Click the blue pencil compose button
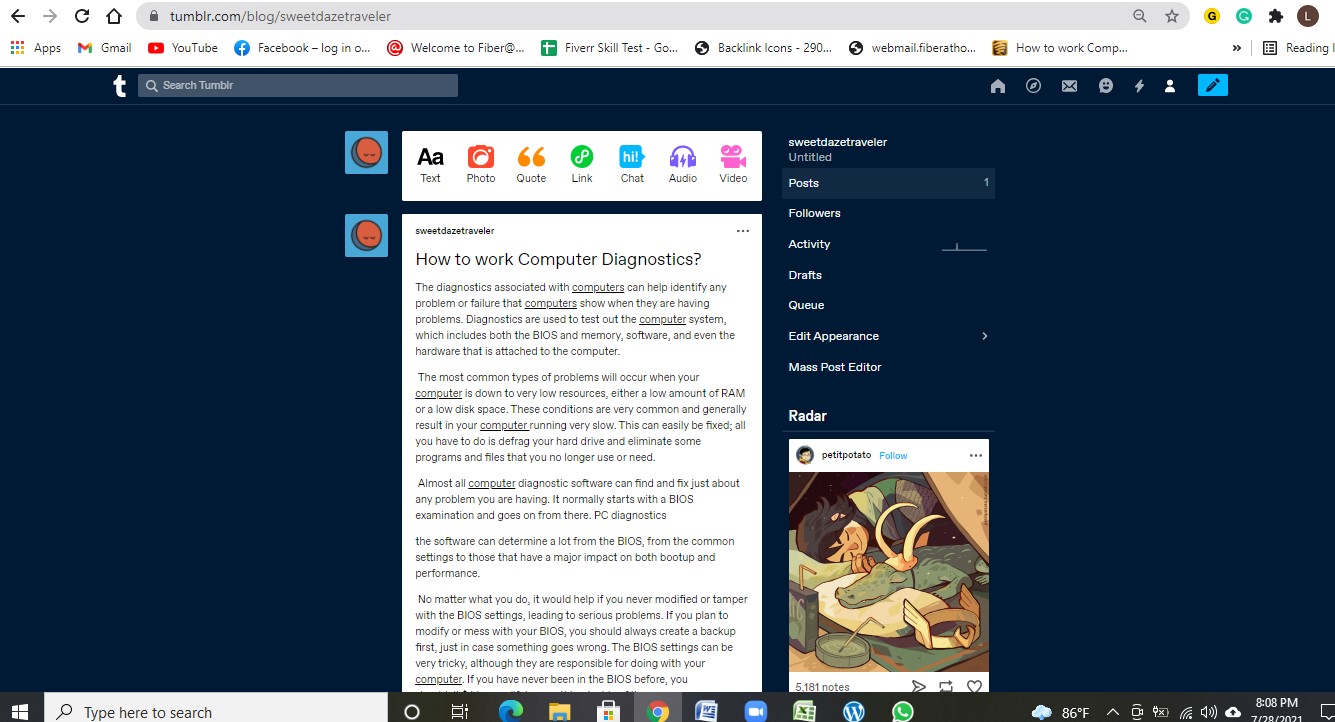 coord(1212,86)
